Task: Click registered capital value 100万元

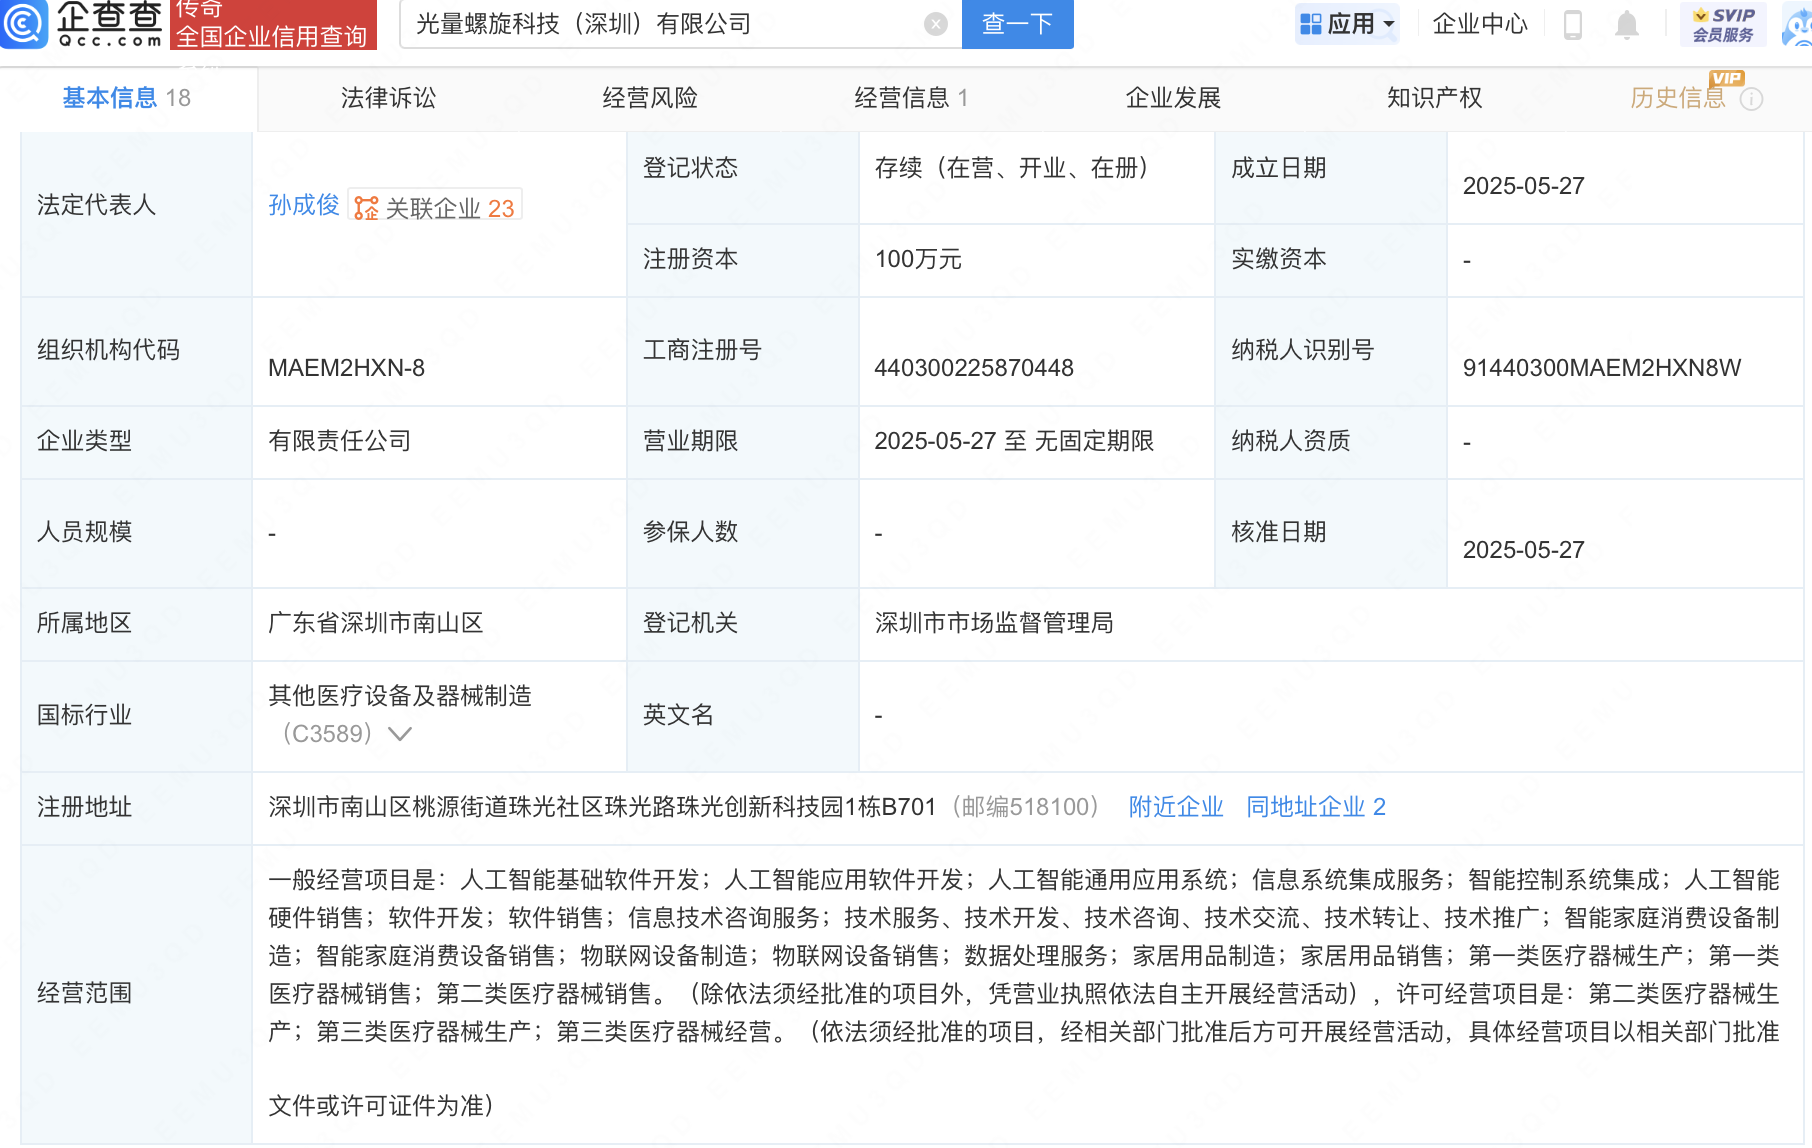Action: tap(918, 259)
